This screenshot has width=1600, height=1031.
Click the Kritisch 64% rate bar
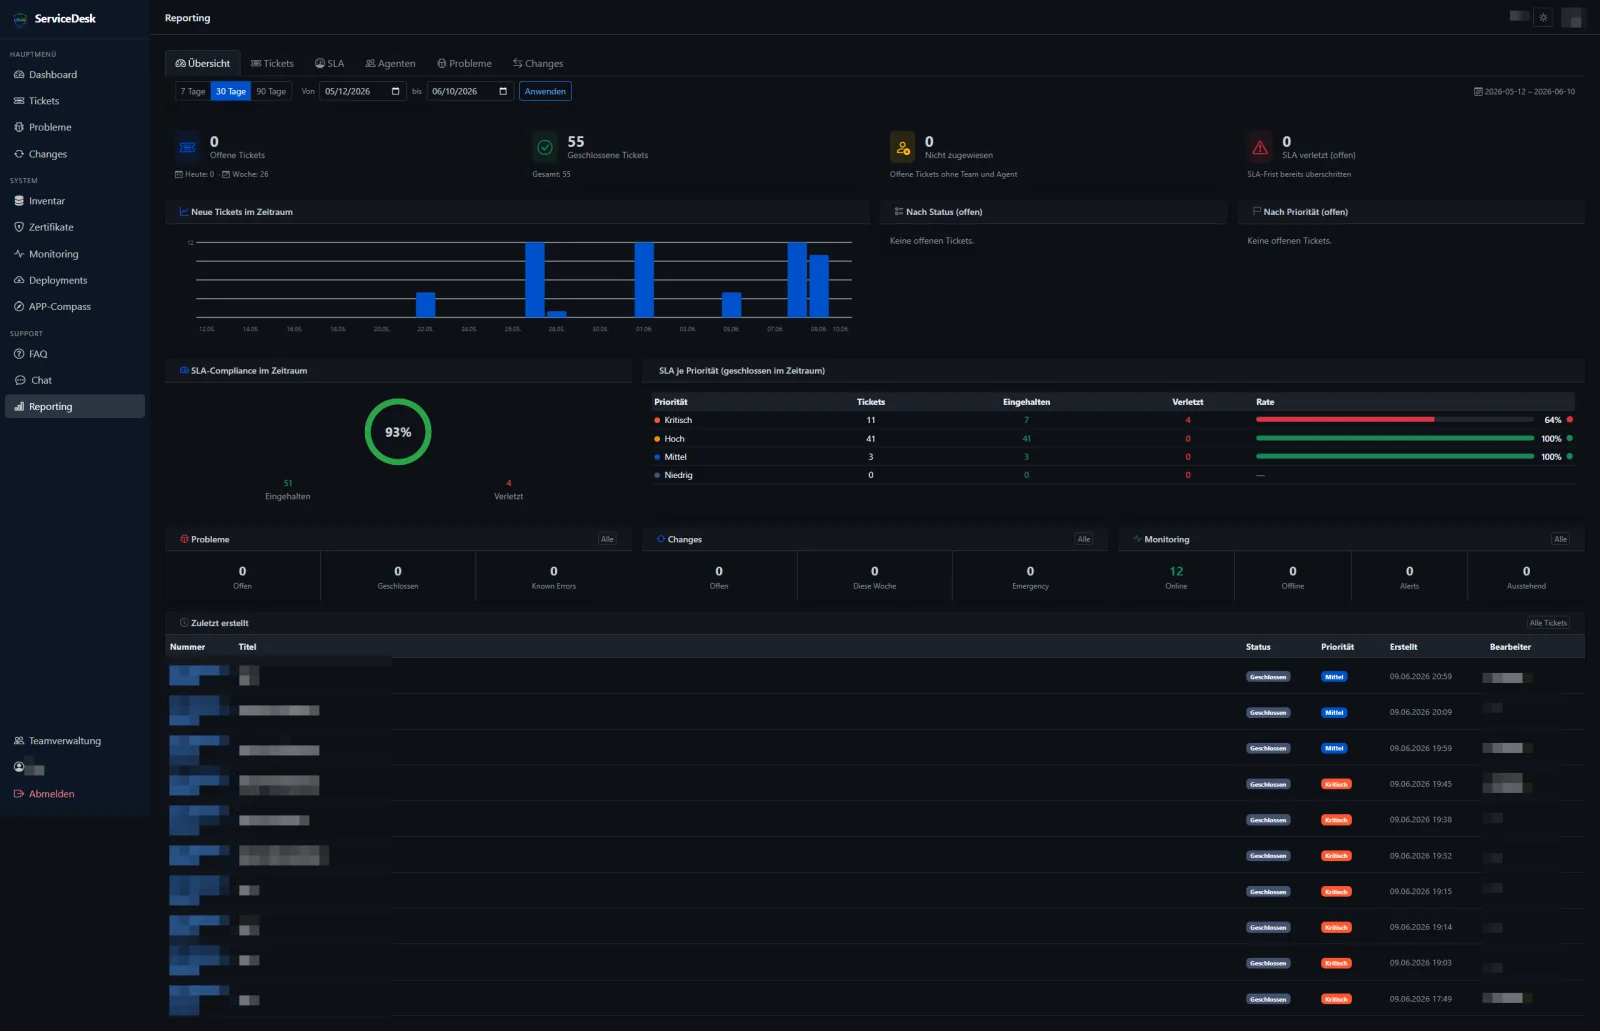pos(1394,420)
